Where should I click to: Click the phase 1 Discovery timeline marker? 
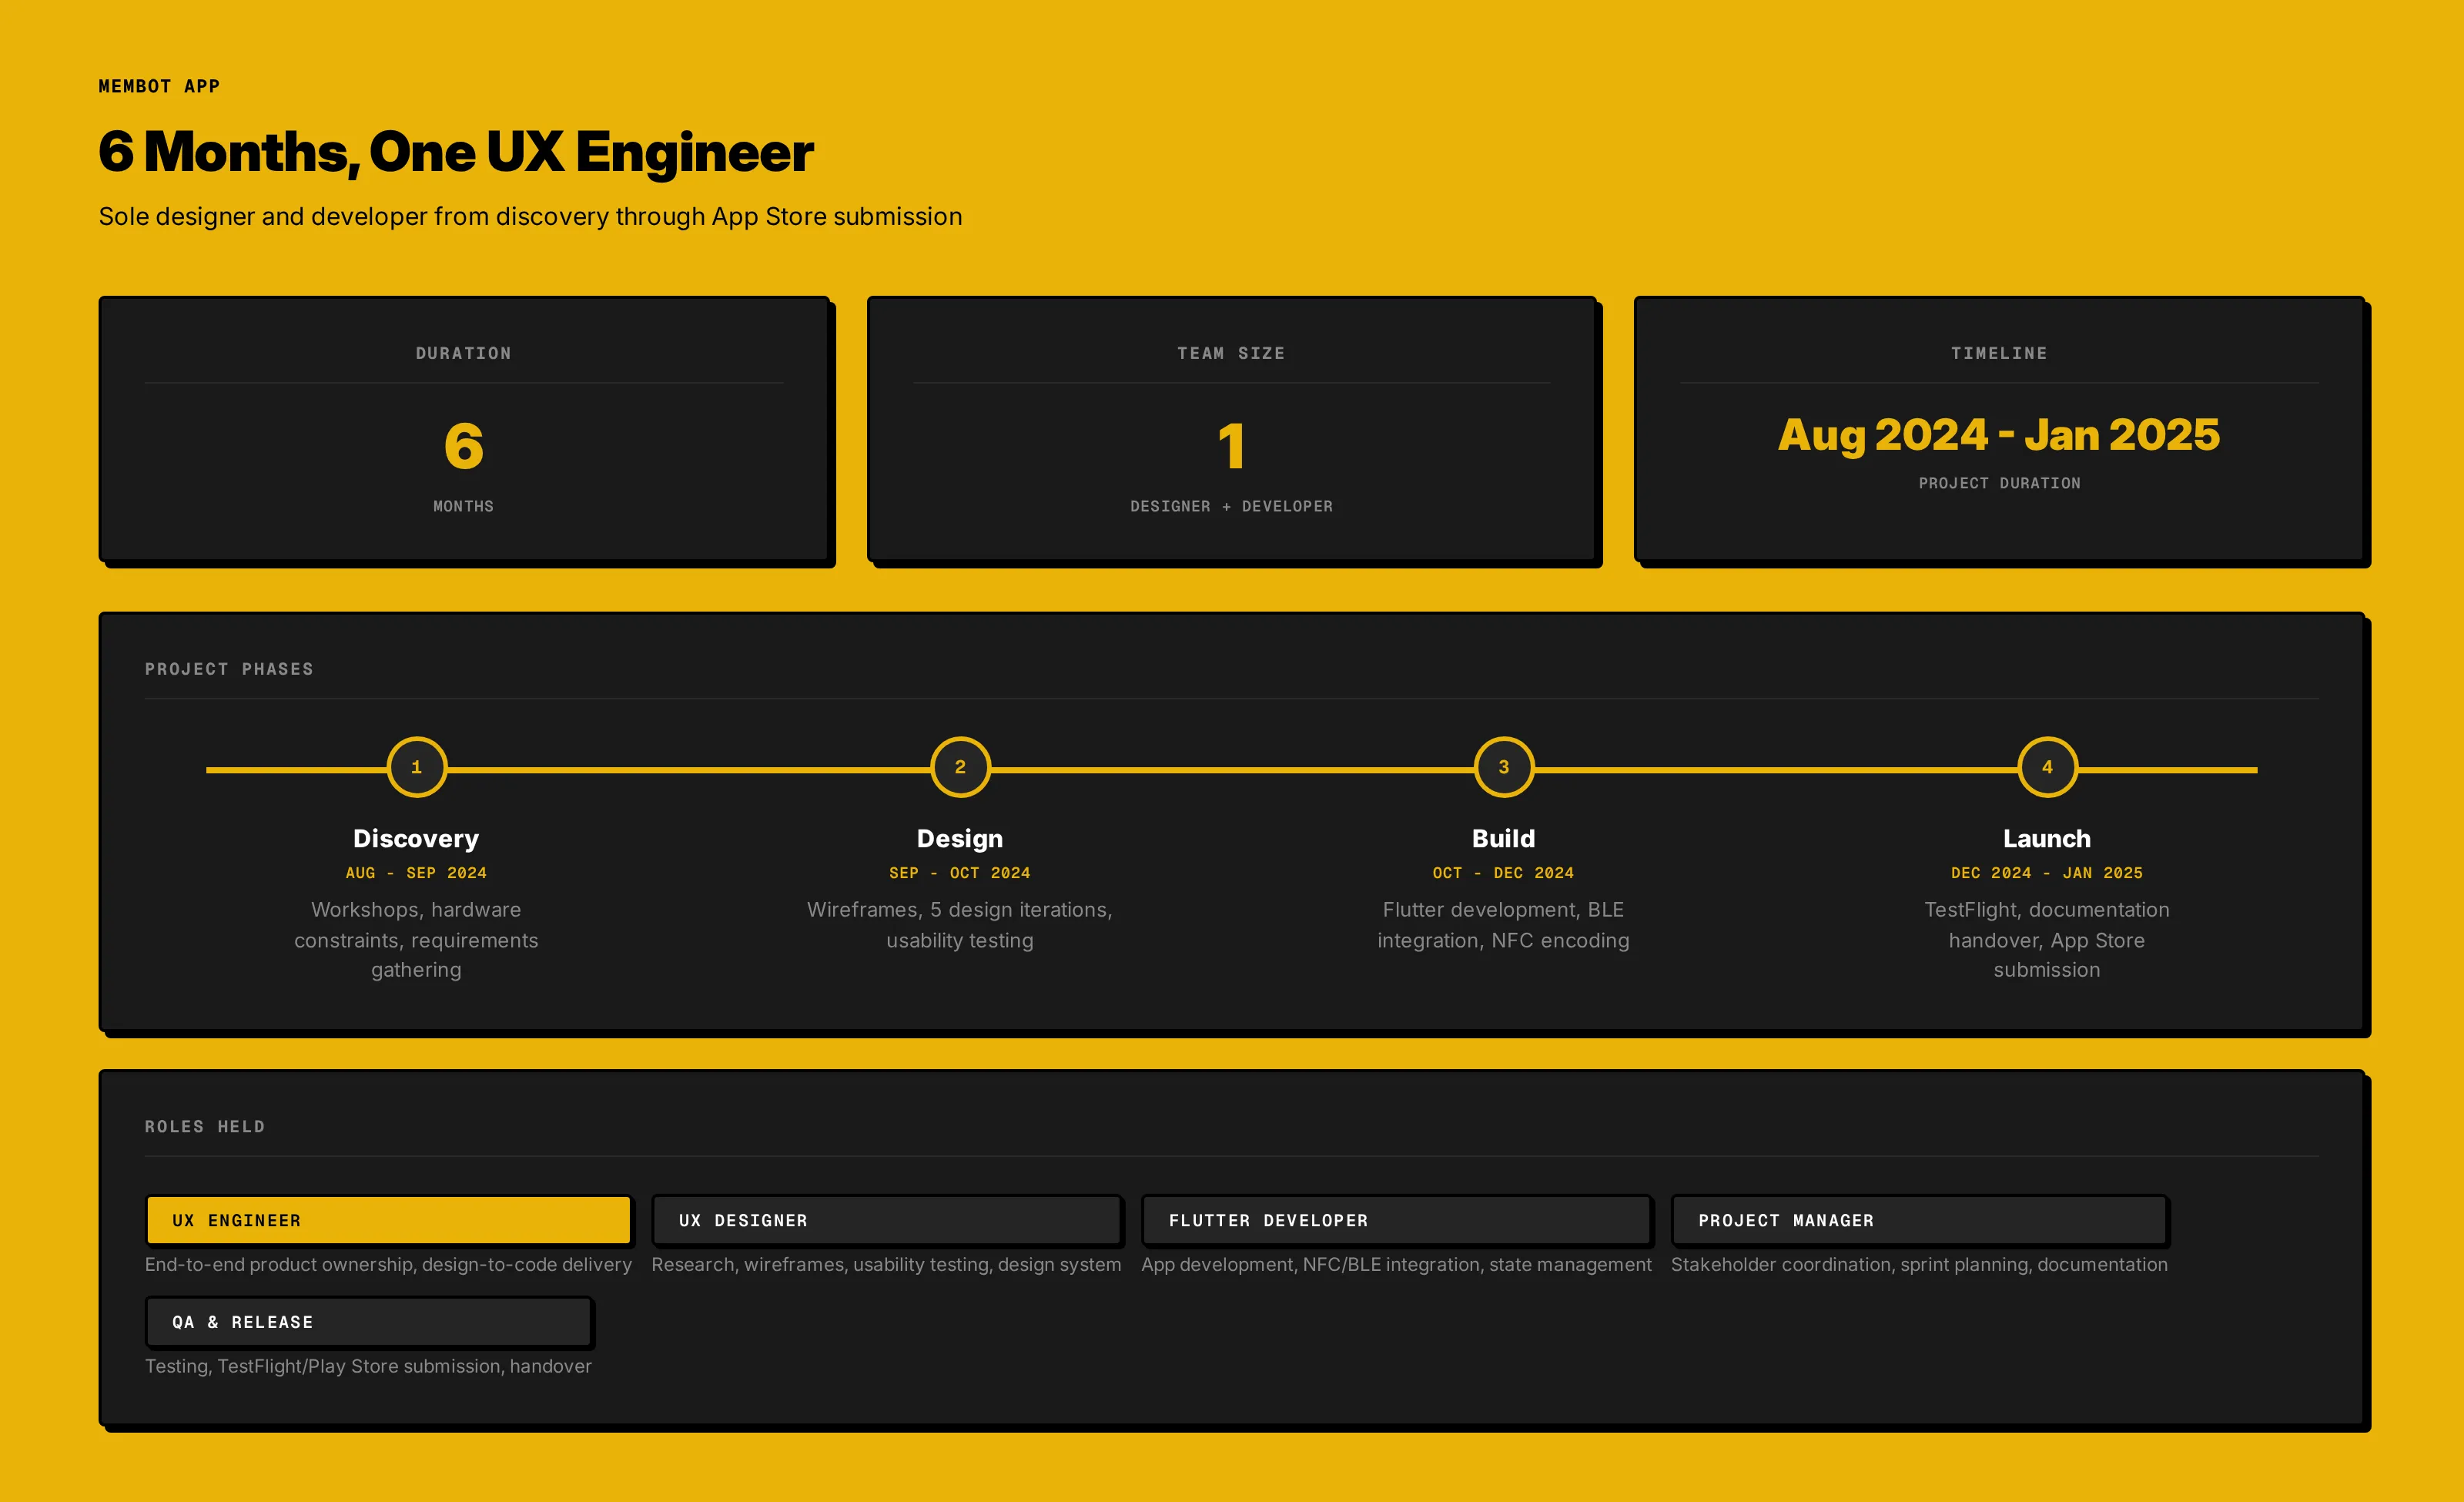[416, 767]
